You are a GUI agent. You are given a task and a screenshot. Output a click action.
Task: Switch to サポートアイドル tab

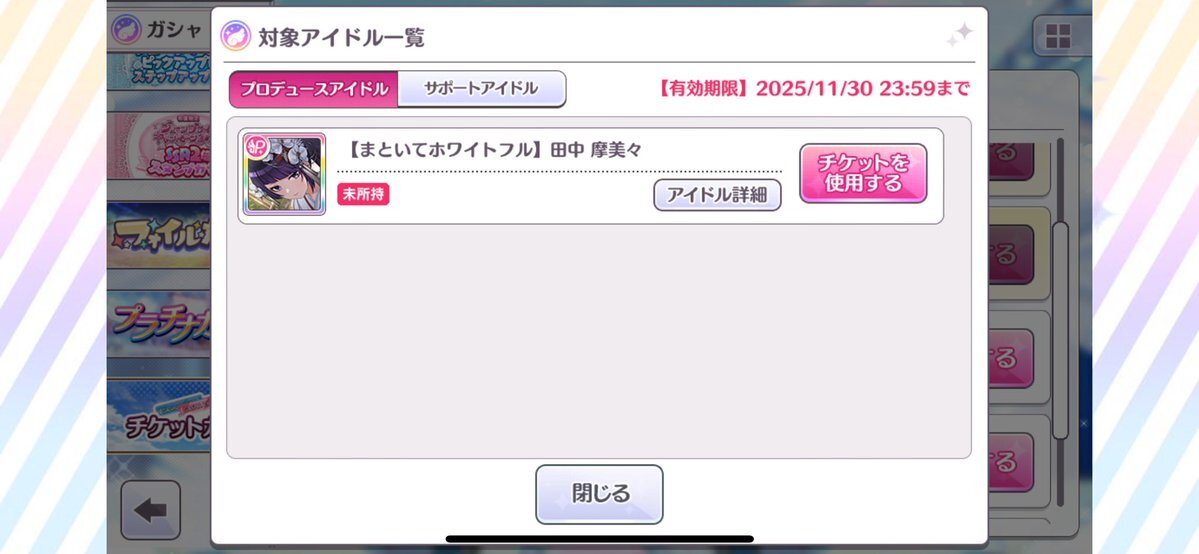coord(482,89)
